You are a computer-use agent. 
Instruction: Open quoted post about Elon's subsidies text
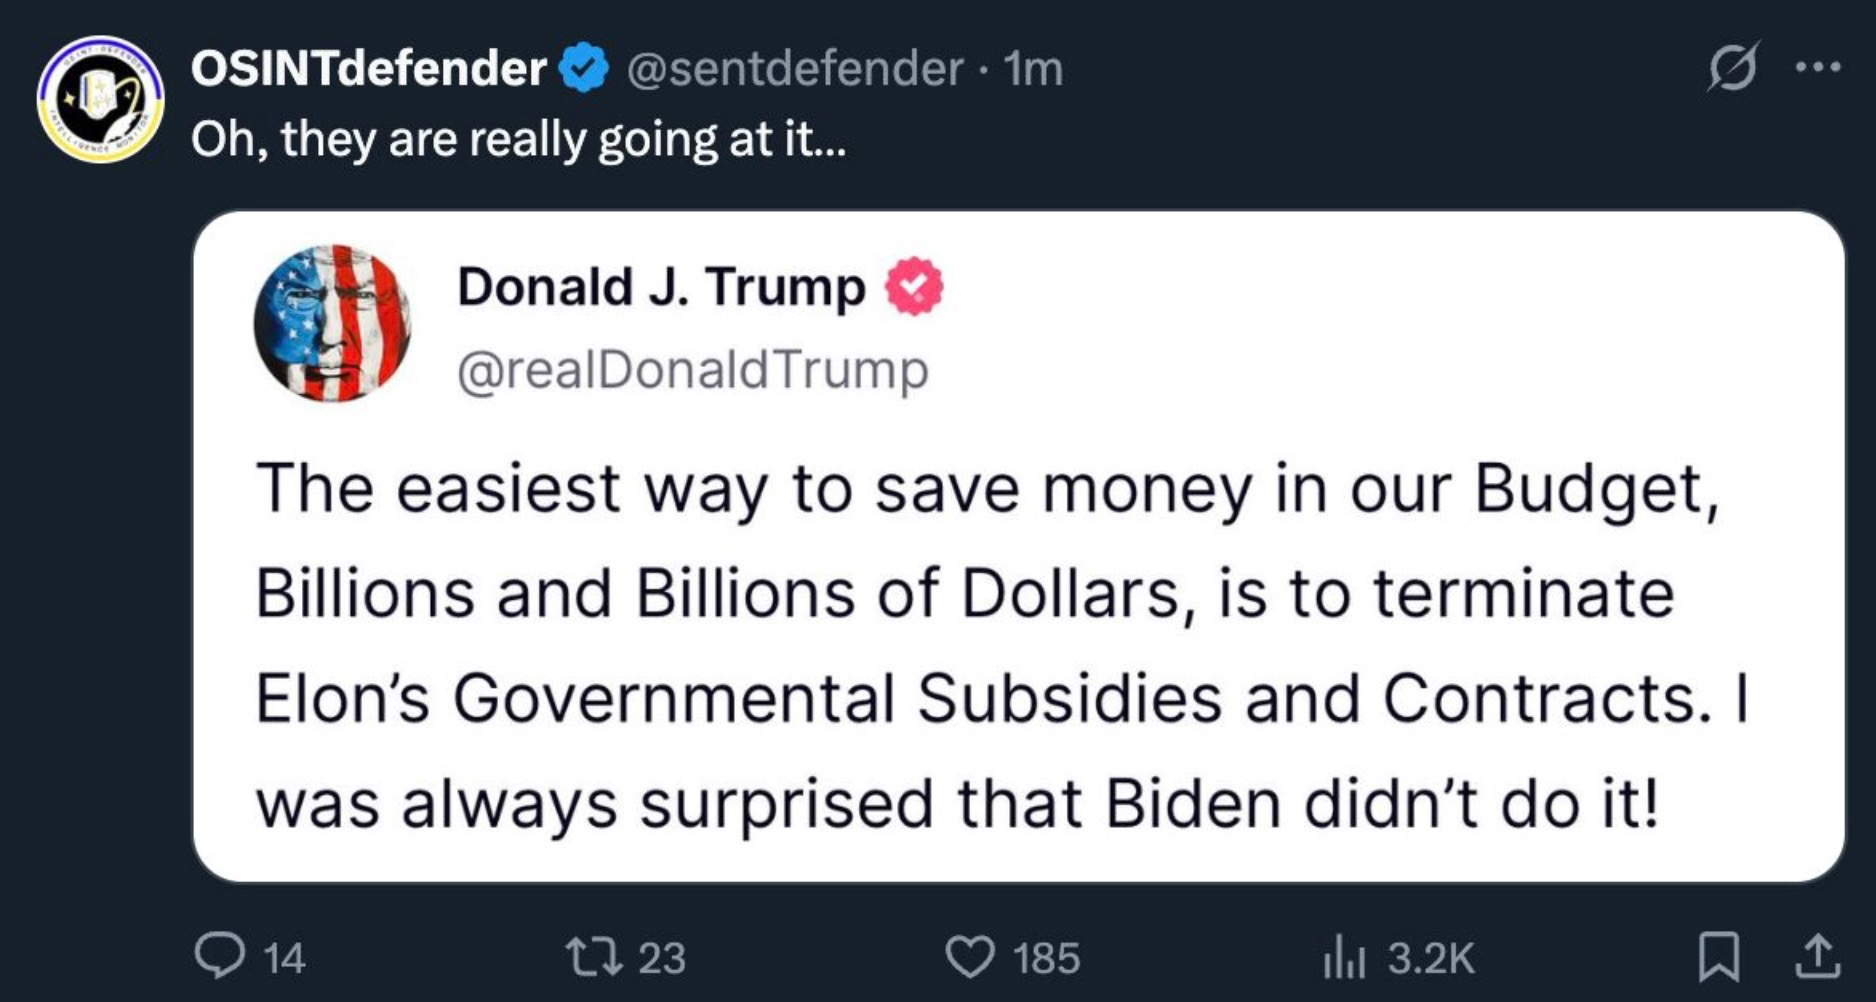coord(1000,645)
